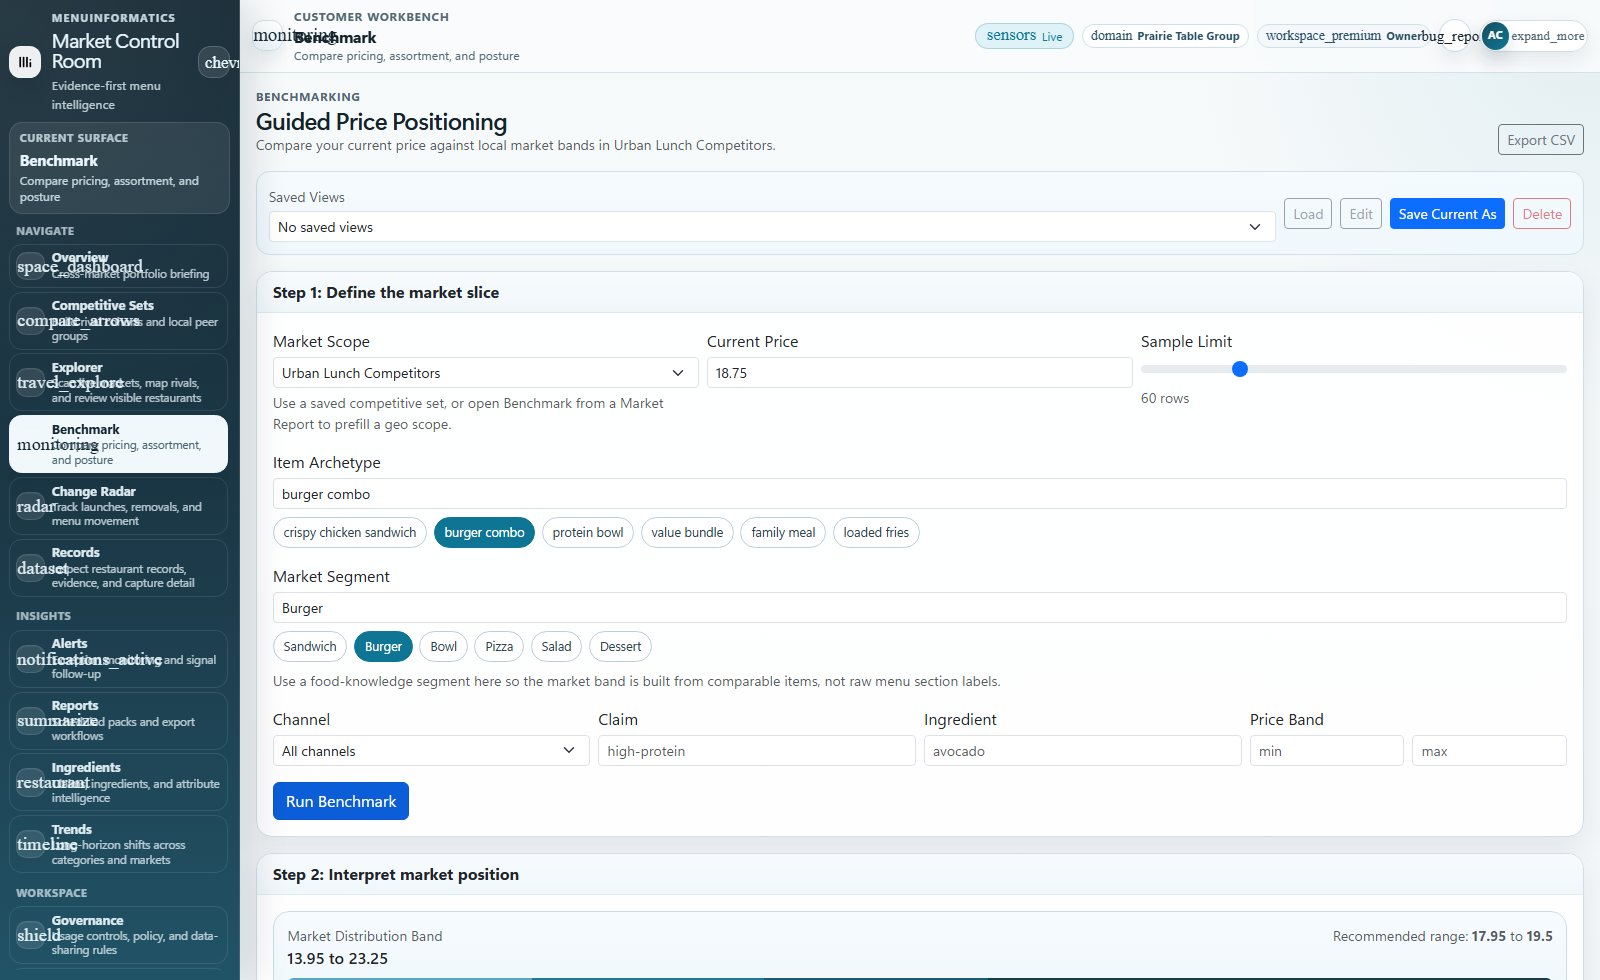This screenshot has width=1600, height=980.
Task: Click the monitoring icon in the Benchmark nav item
Action: (30, 445)
